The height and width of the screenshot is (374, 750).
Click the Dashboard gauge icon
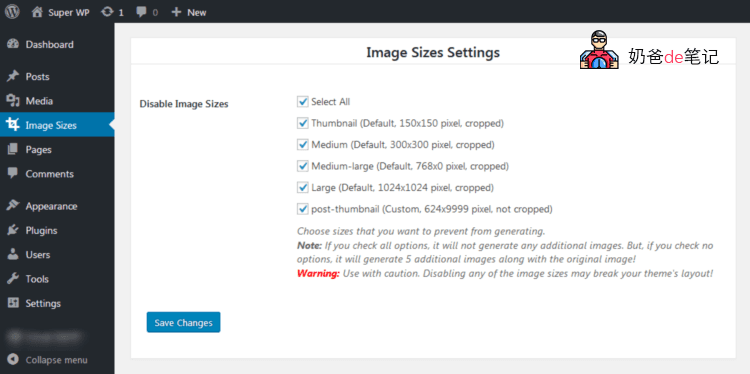[x=13, y=44]
